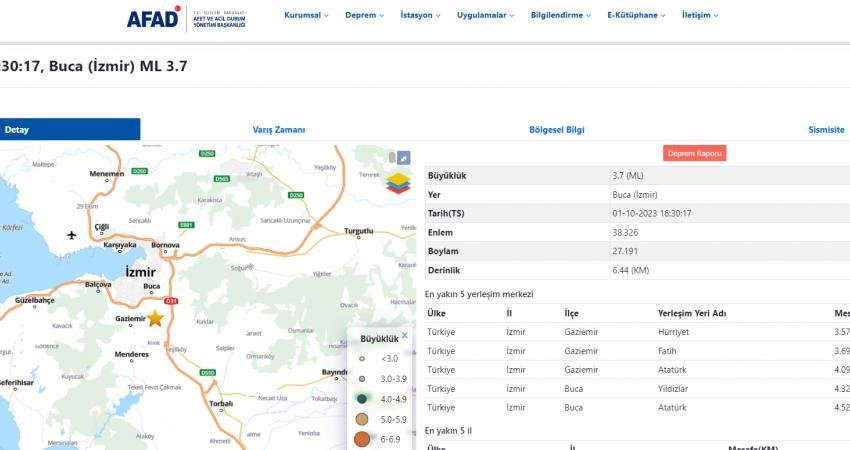Open the İletişim dropdown menu
Image resolution: width=850 pixels, height=450 pixels.
pos(700,15)
